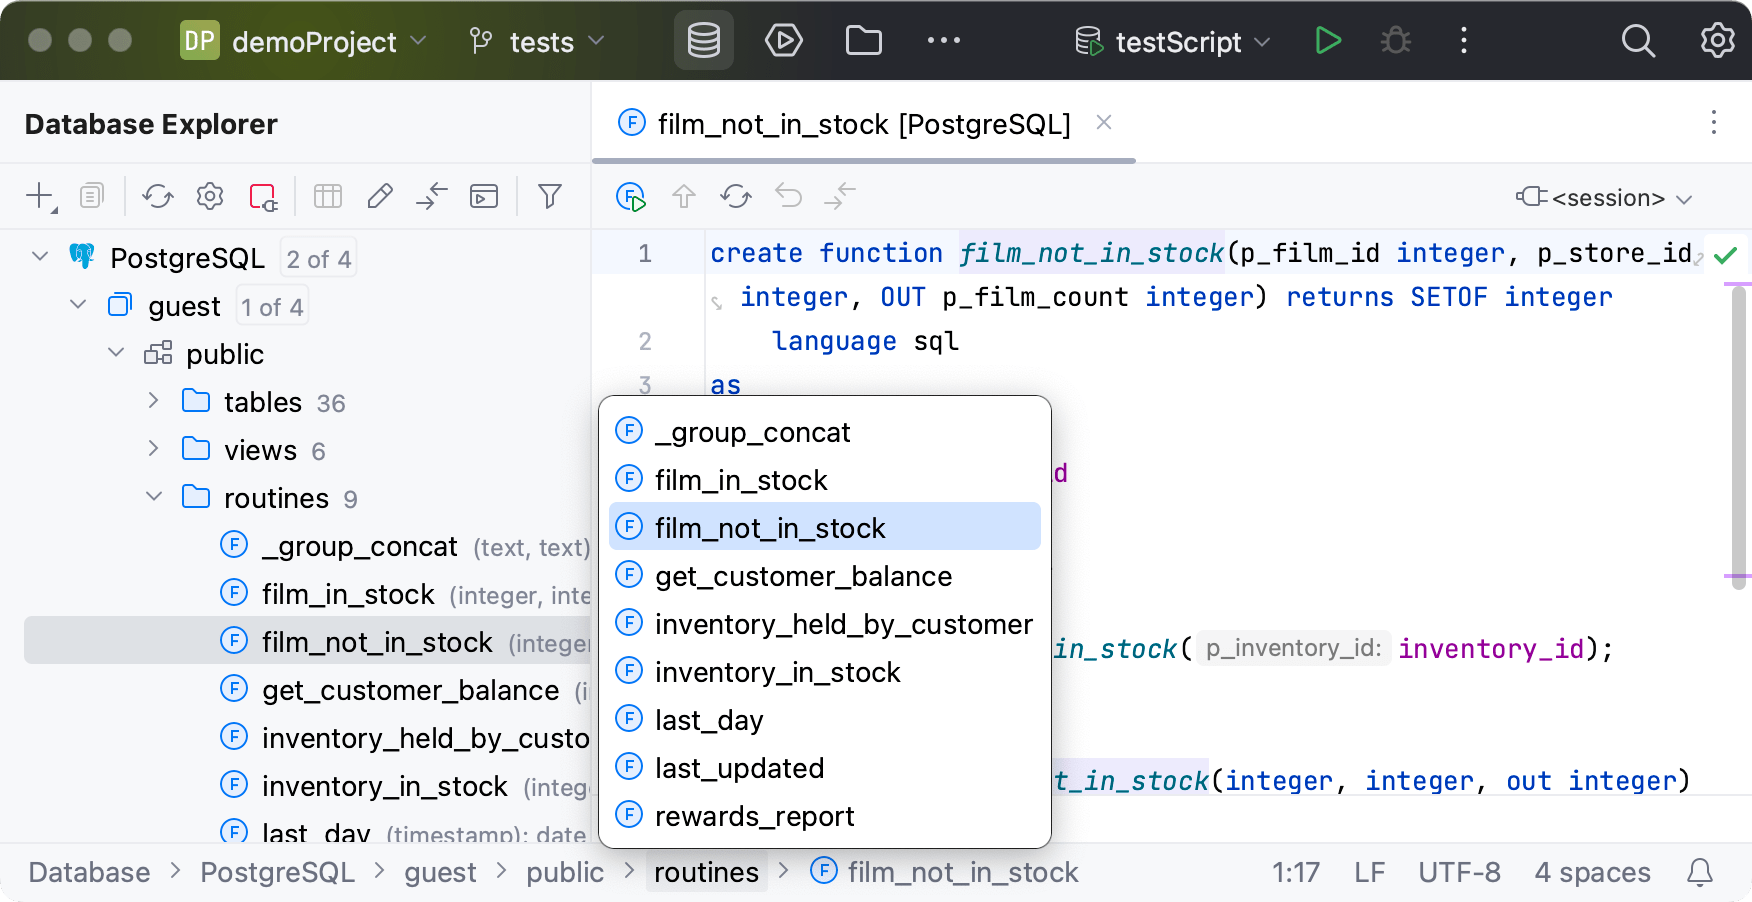This screenshot has height=902, width=1752.
Task: Synchronize routine source in editor toolbar
Action: pos(736,197)
